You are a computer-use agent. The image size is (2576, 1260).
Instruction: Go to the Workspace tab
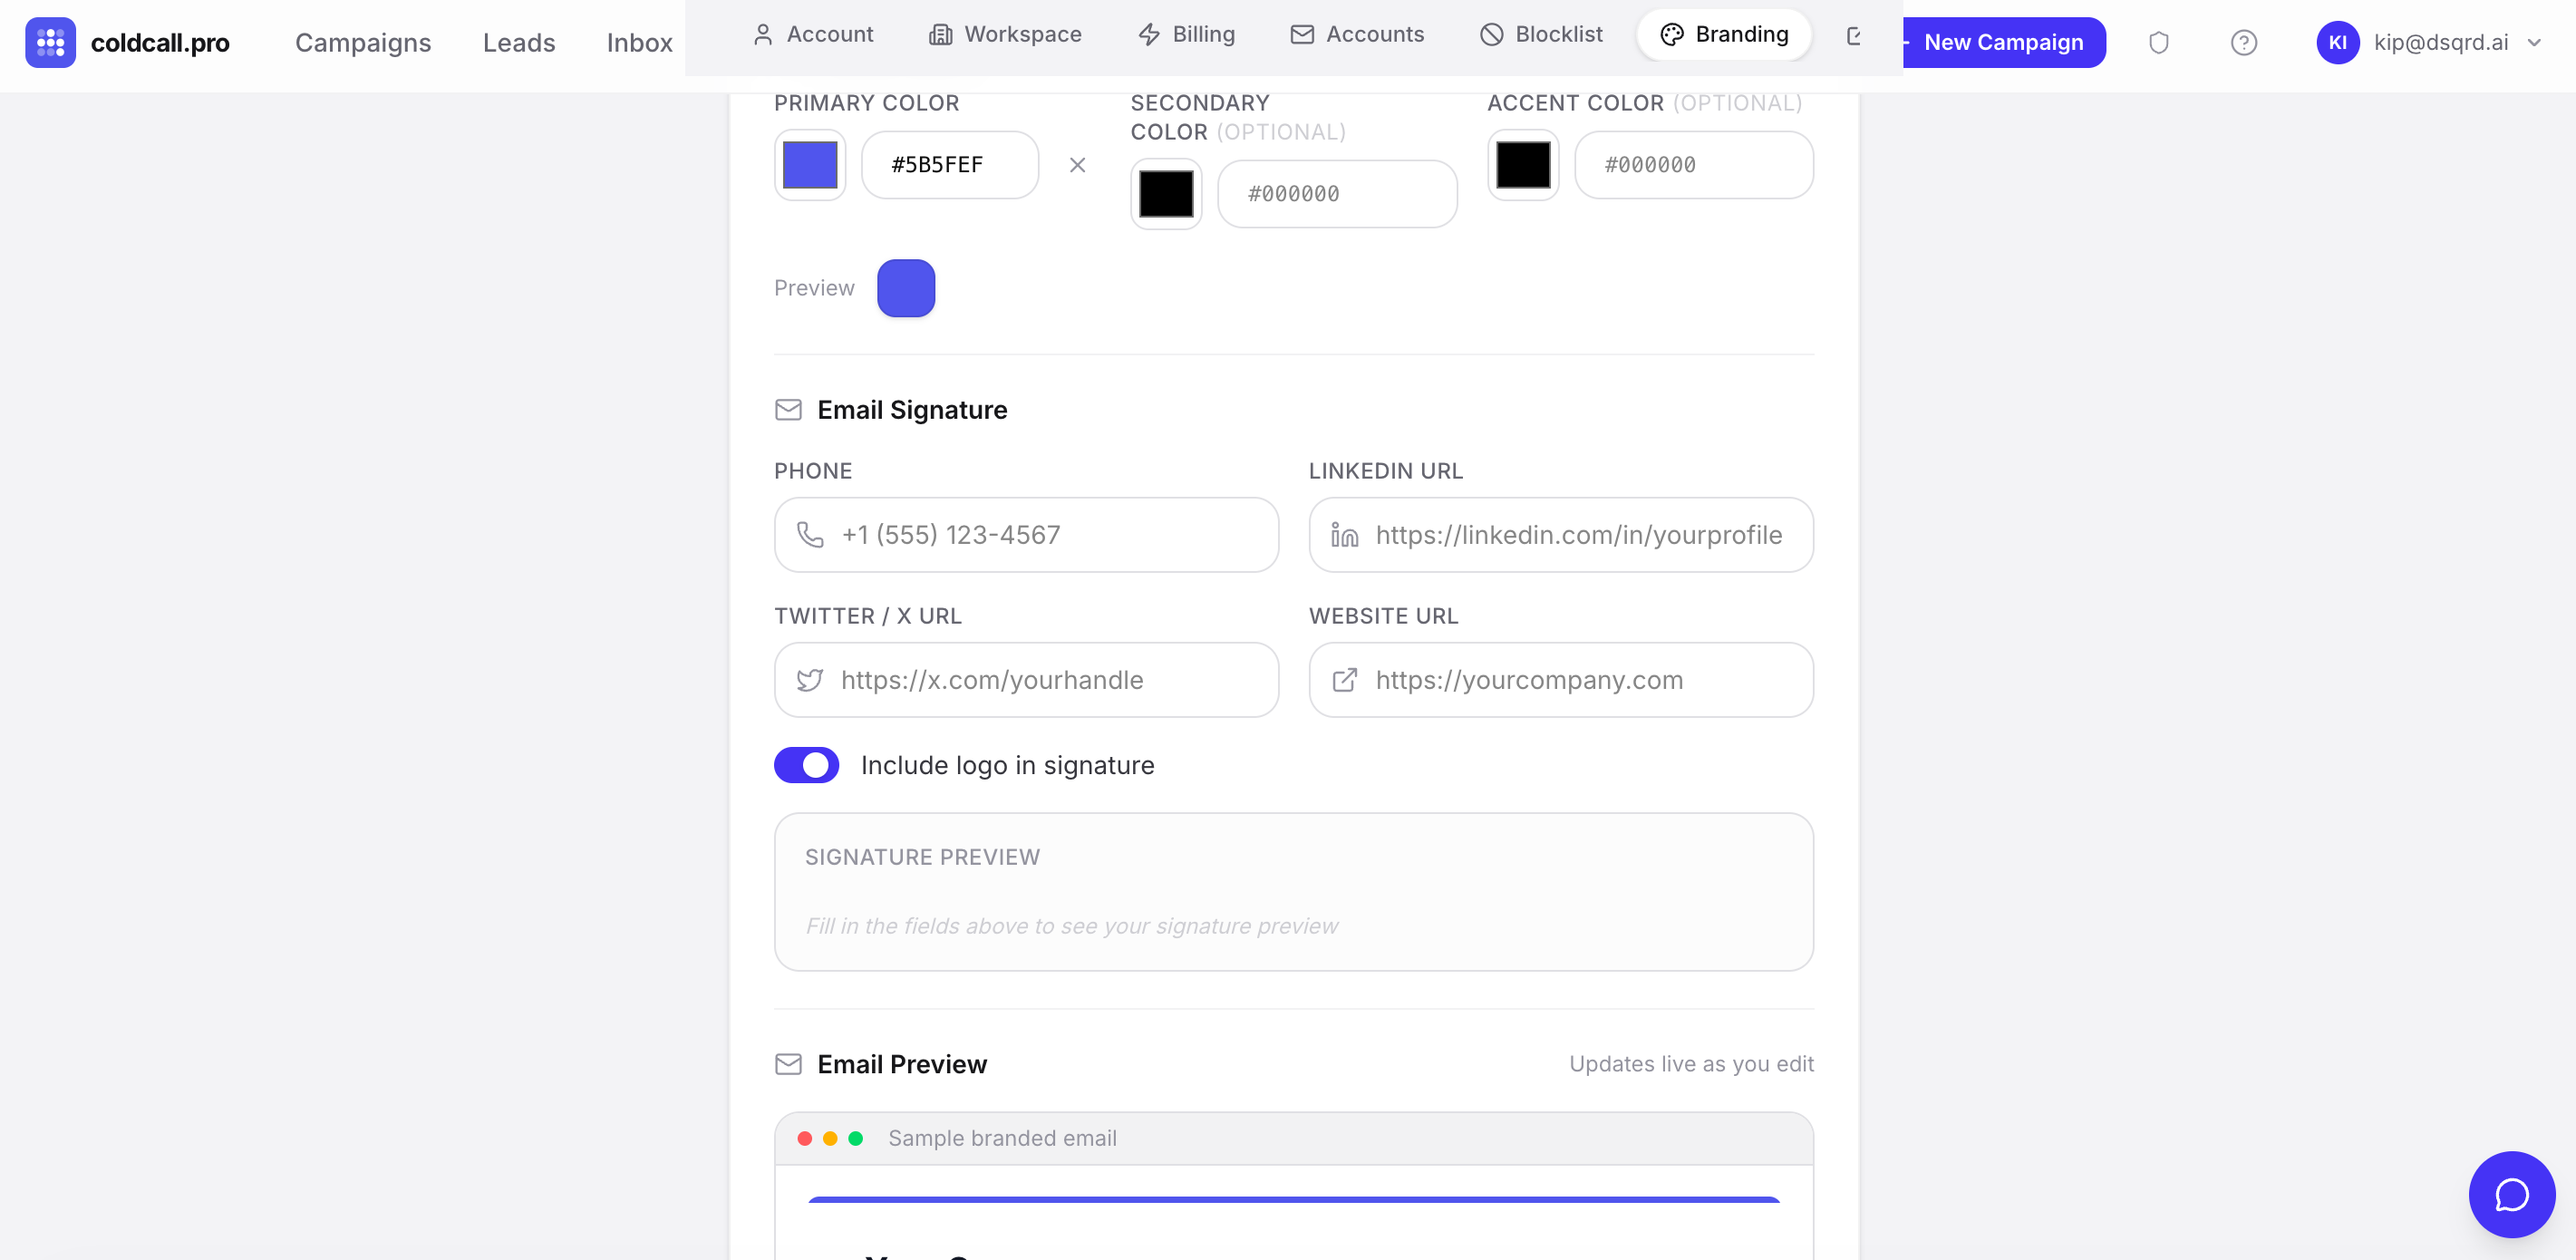tap(1005, 34)
